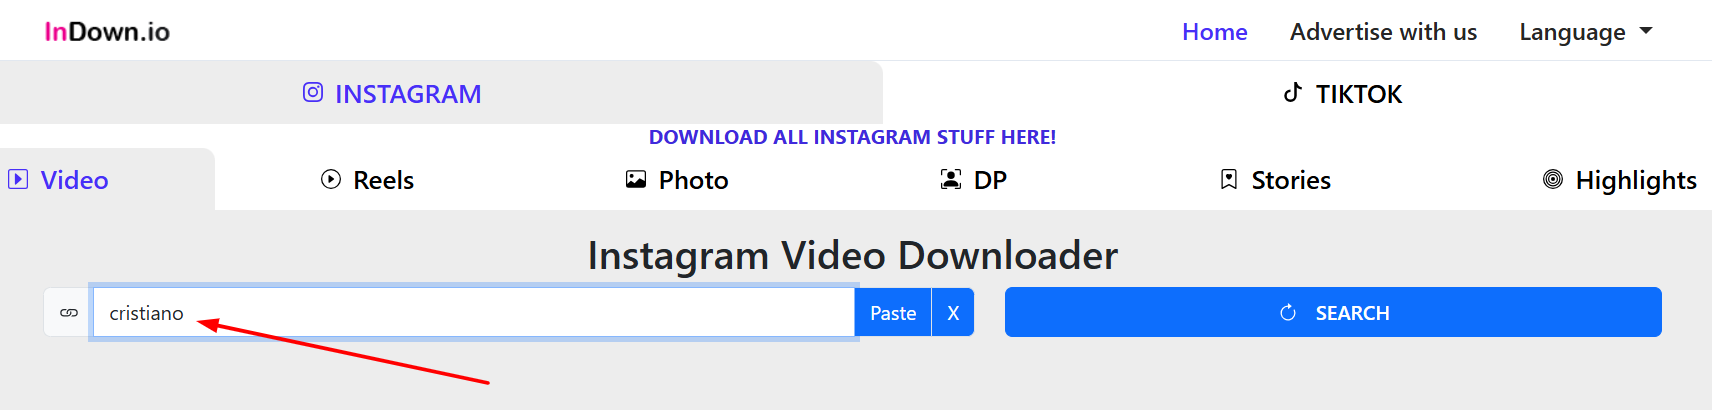Select the Reels tab
Viewport: 1712px width, 410px height.
tap(367, 180)
